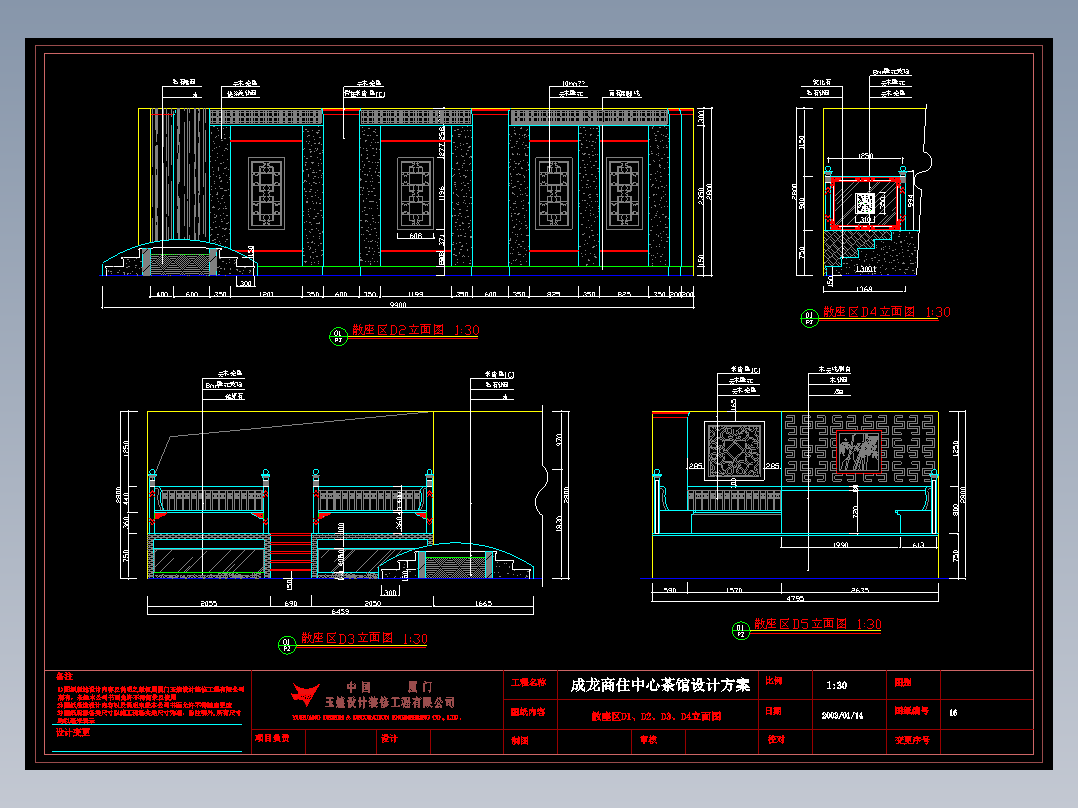Screen dimensions: 1078x808
Task: Click the green section marker beside D2 title
Action: pyautogui.click(x=338, y=336)
